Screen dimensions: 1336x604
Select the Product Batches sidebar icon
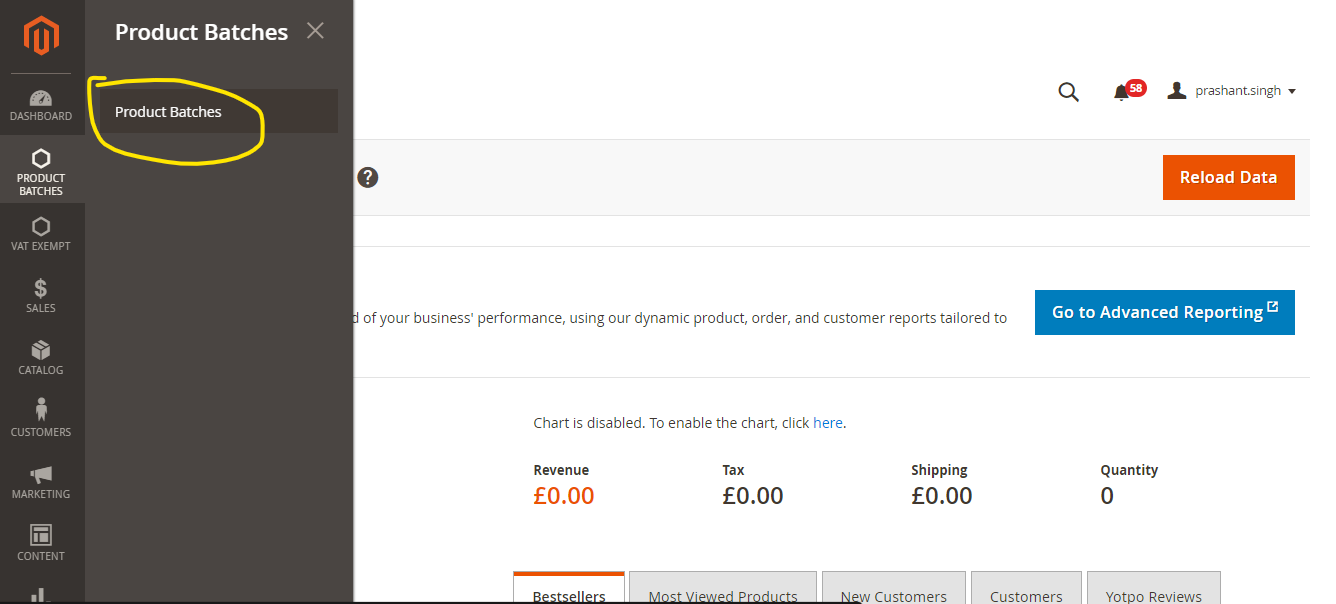[41, 171]
